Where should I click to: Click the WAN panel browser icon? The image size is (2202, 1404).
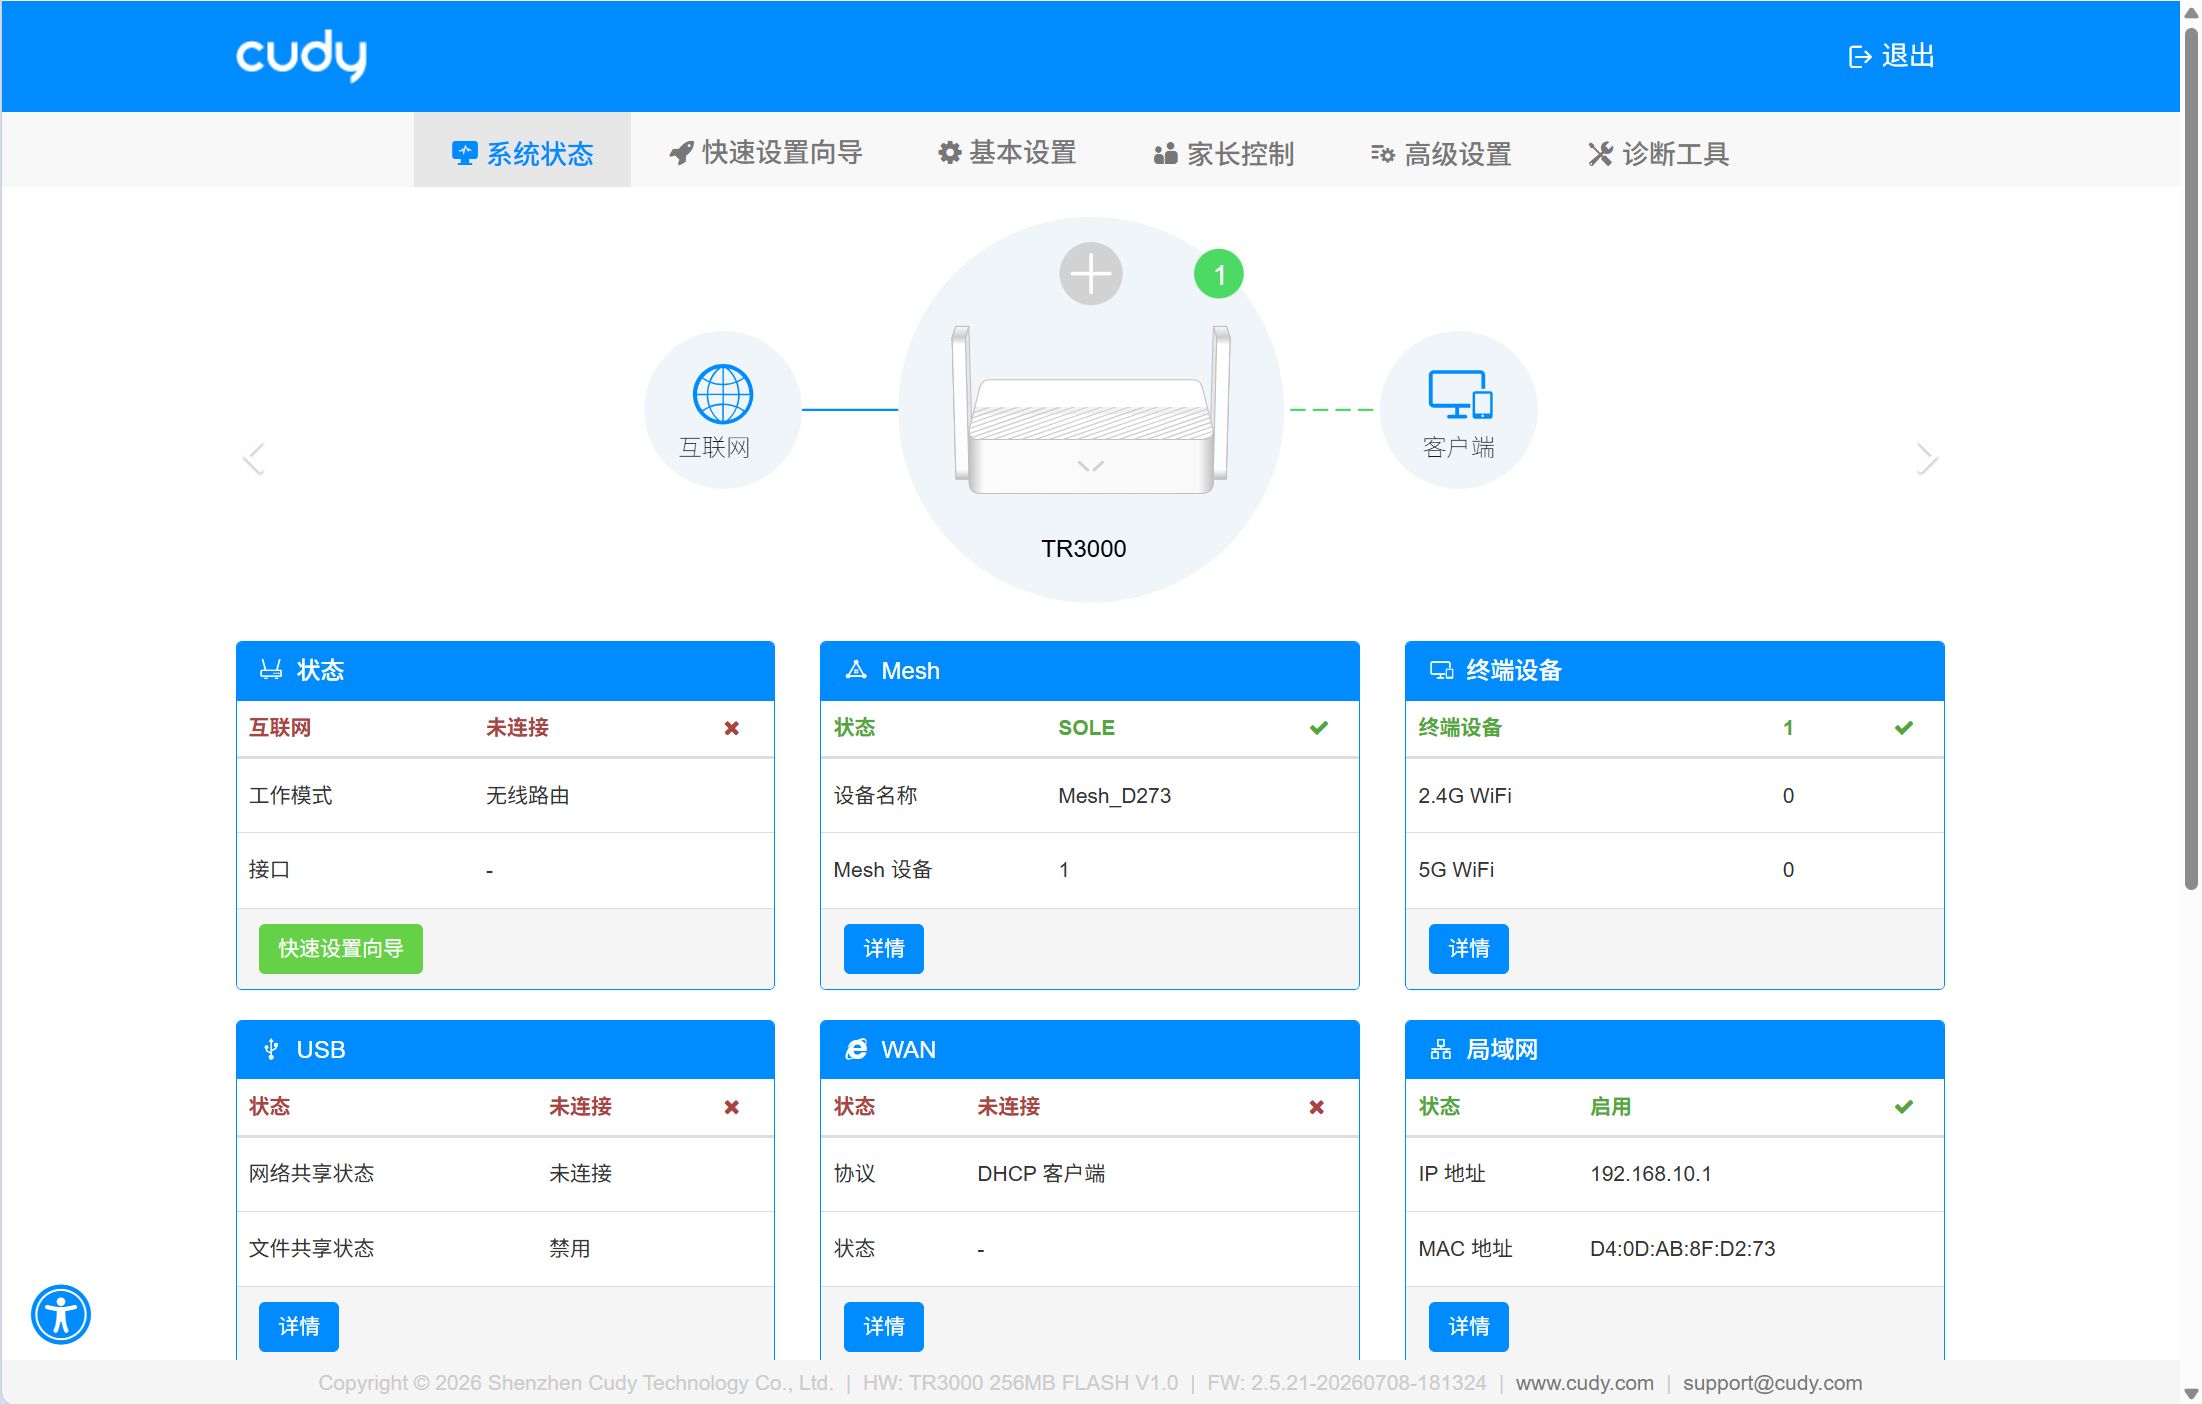pyautogui.click(x=856, y=1049)
